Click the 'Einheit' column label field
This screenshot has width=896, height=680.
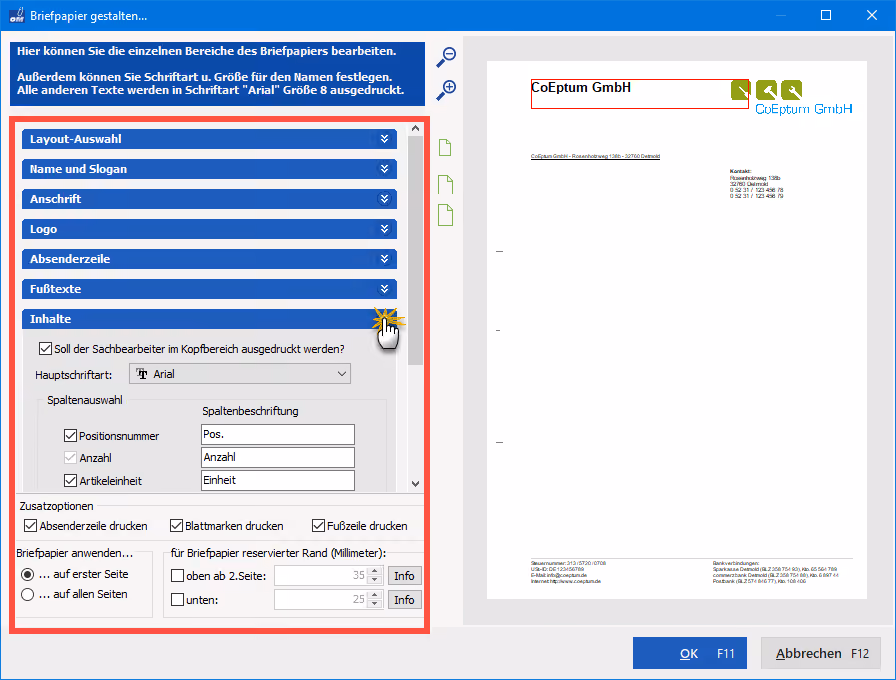[278, 480]
